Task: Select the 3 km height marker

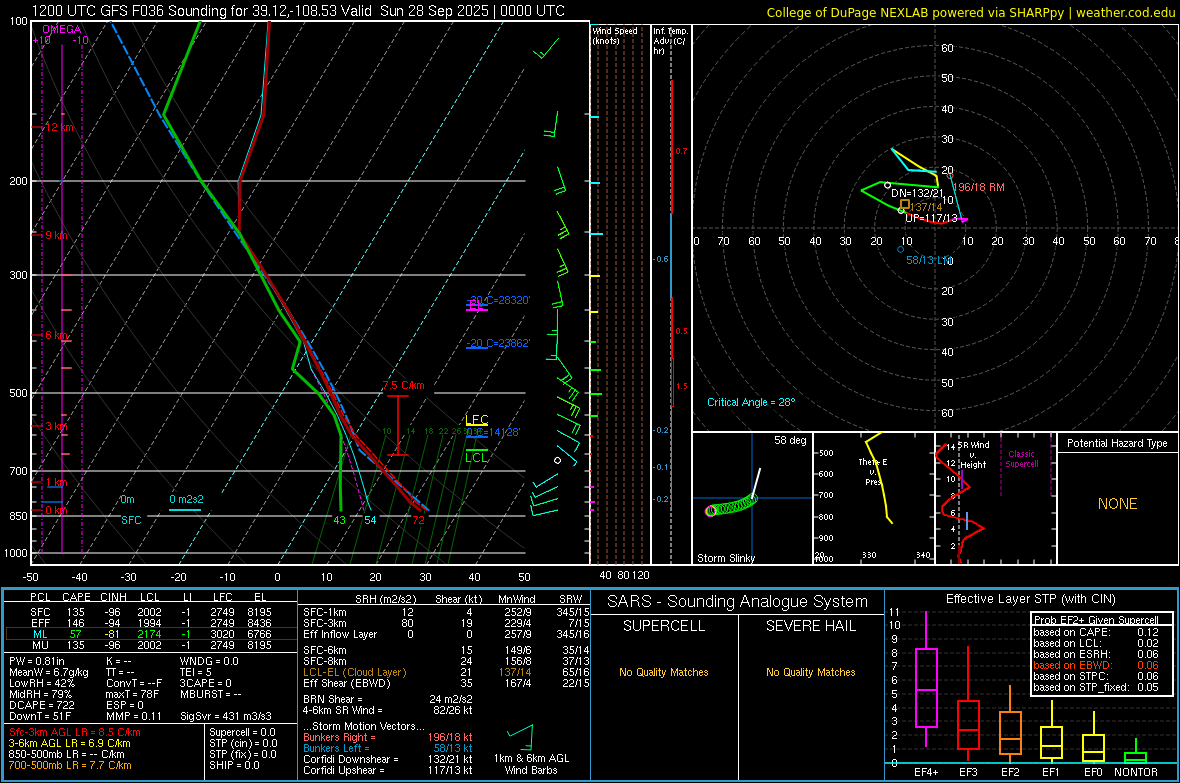Action: point(56,426)
